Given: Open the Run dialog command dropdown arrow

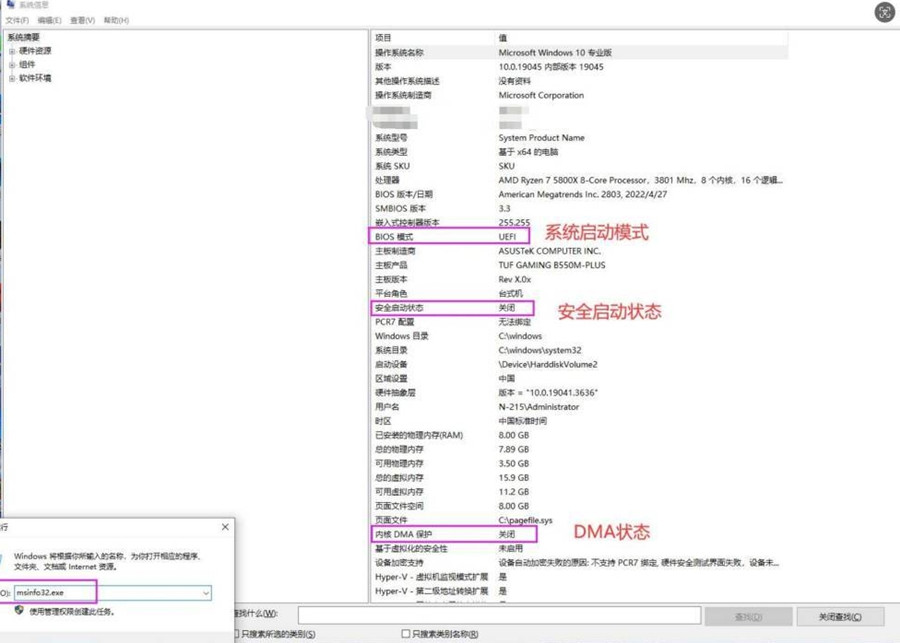Looking at the screenshot, I should [x=206, y=593].
